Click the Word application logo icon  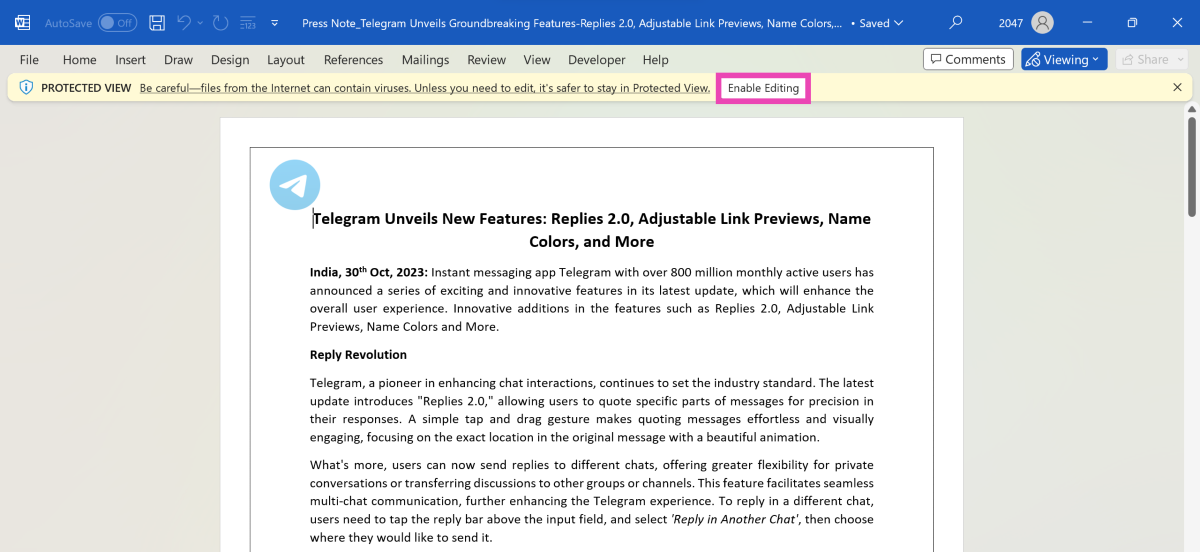point(22,22)
